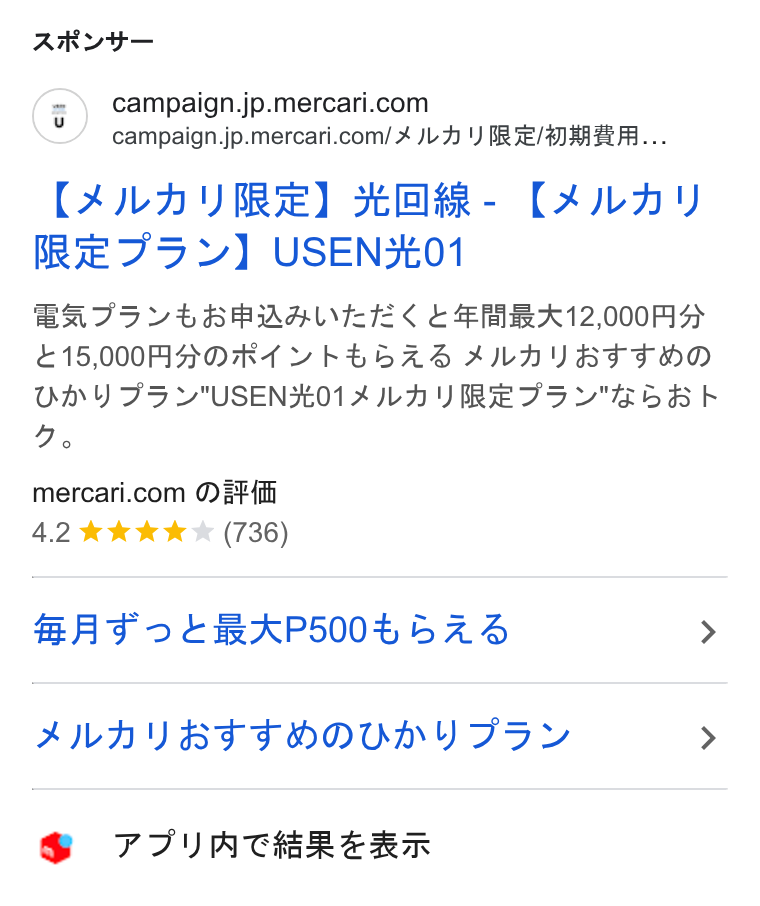Open the メルカリおすすめのひかりプラン sitelink
Image resolution: width=760 pixels, height=906 pixels.
point(302,736)
